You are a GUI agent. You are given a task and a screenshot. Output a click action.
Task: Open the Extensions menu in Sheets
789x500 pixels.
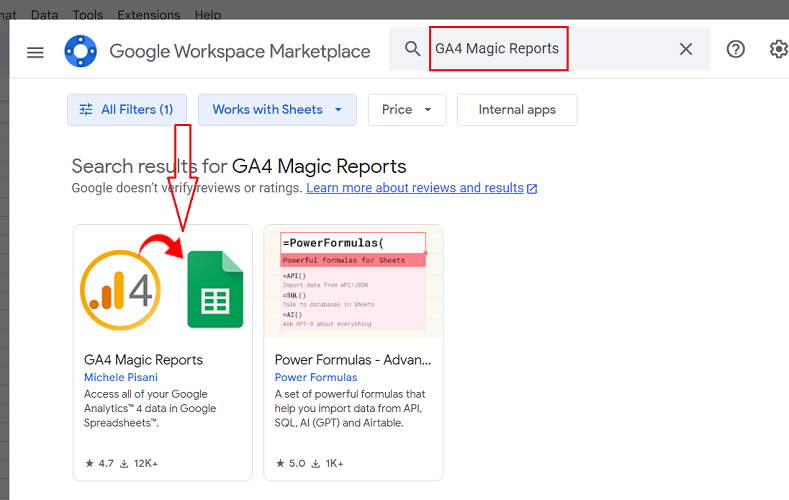pyautogui.click(x=148, y=15)
